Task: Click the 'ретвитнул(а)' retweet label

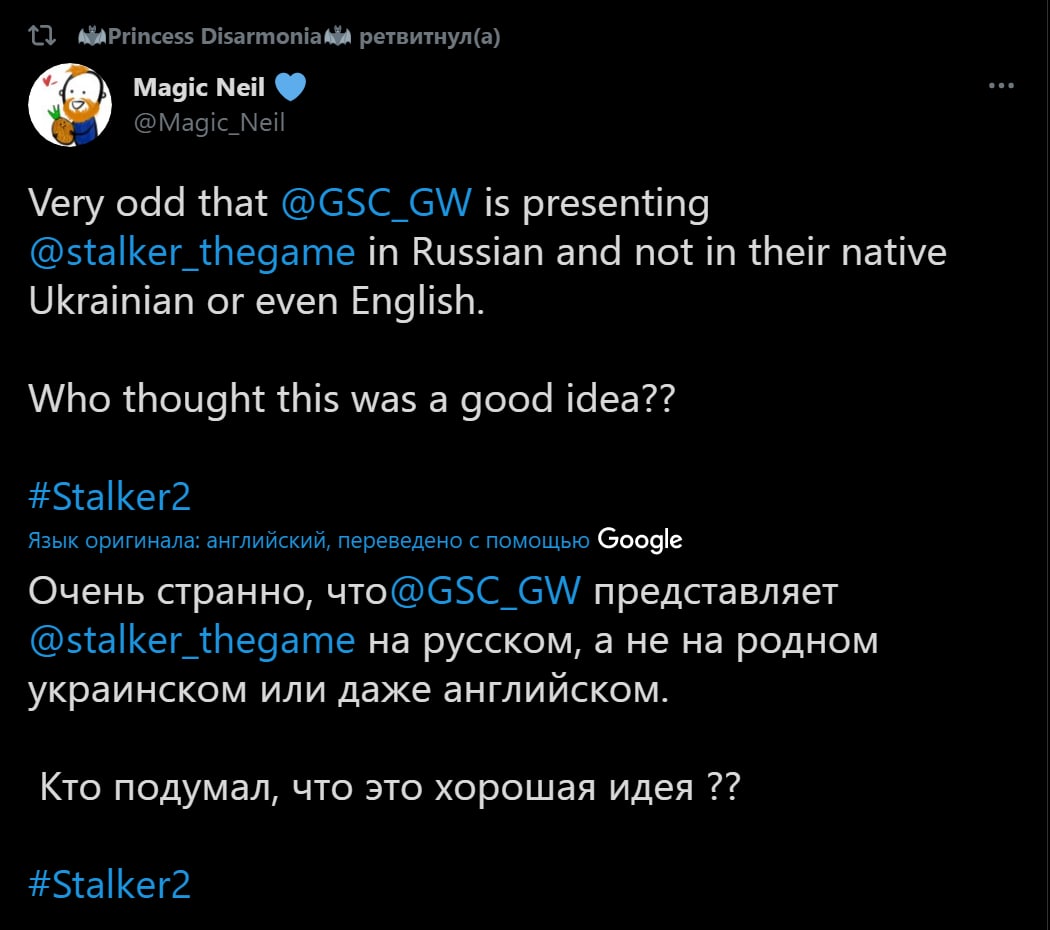Action: pyautogui.click(x=429, y=39)
